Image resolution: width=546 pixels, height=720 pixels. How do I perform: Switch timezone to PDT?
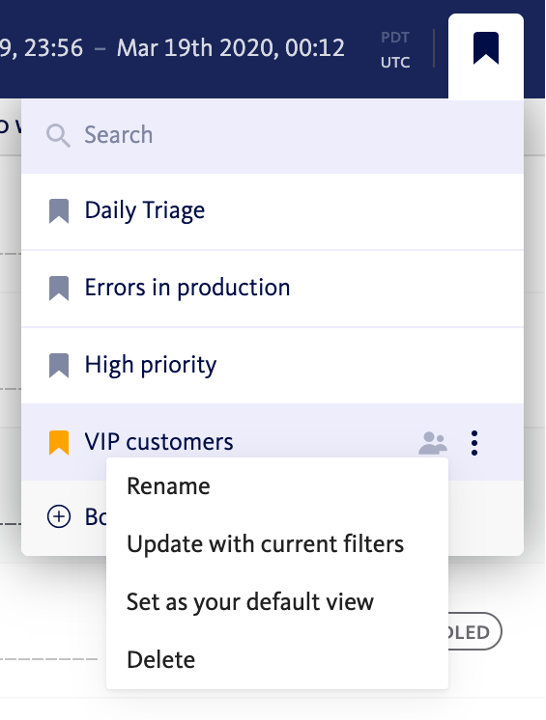point(395,37)
